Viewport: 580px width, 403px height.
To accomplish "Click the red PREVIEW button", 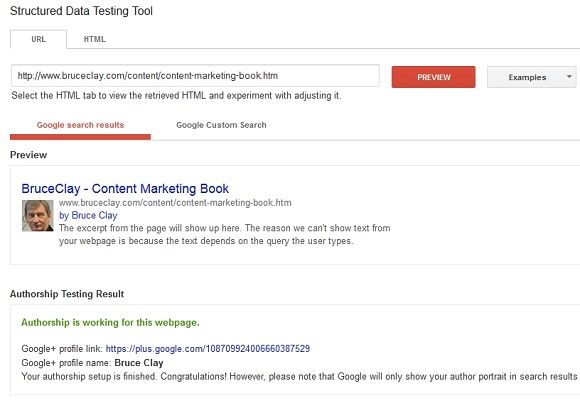I will coord(434,77).
